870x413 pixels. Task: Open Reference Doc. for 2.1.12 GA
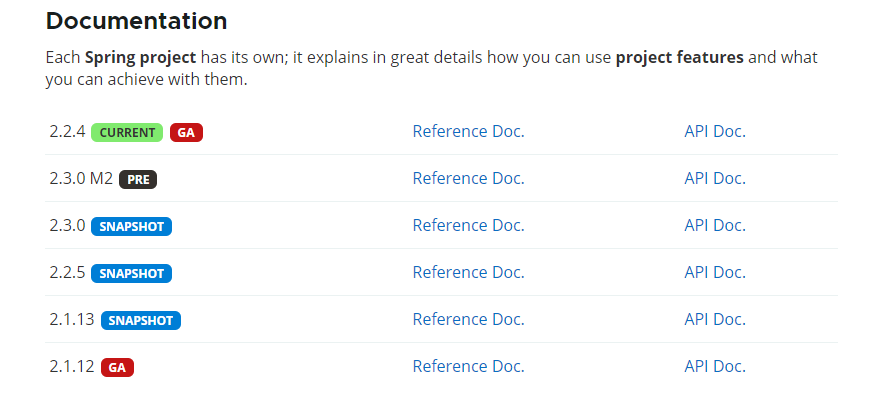click(468, 366)
